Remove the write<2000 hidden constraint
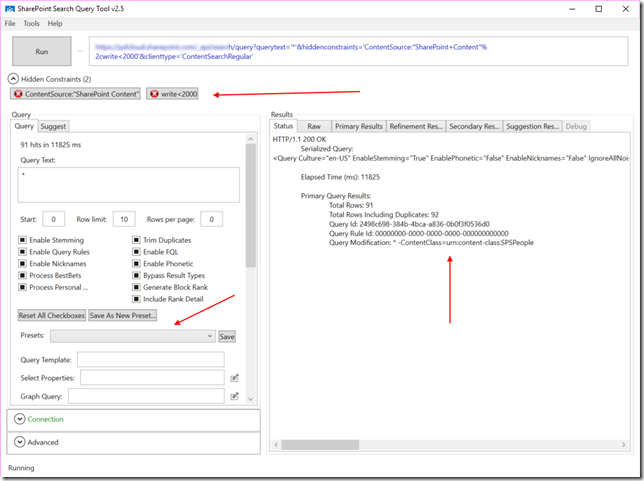The image size is (644, 481). point(154,94)
